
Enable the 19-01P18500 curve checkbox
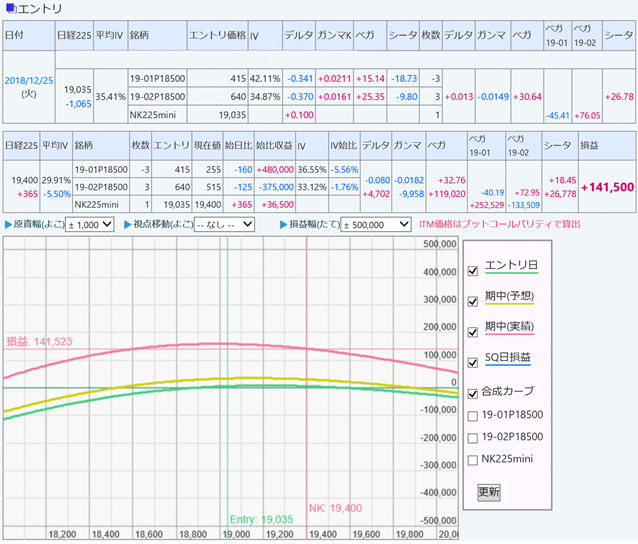tap(473, 416)
